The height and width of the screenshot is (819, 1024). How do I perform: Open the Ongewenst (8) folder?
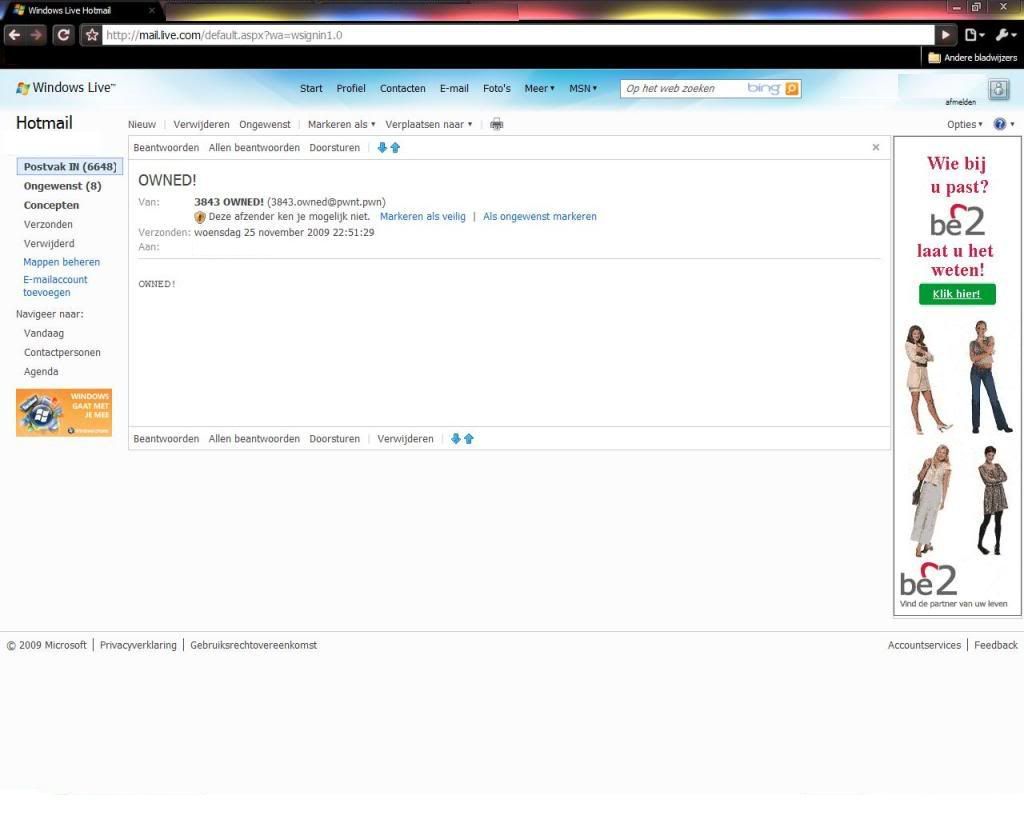(x=62, y=186)
